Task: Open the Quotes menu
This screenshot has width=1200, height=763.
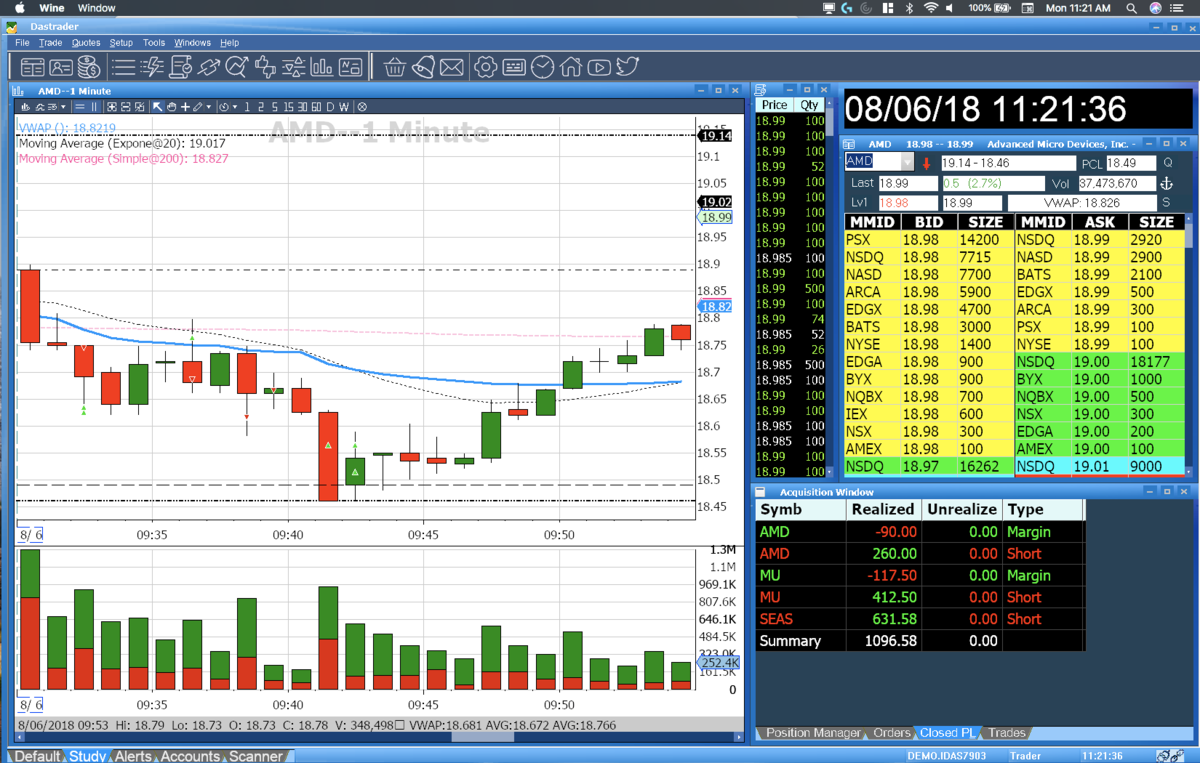Action: point(86,43)
